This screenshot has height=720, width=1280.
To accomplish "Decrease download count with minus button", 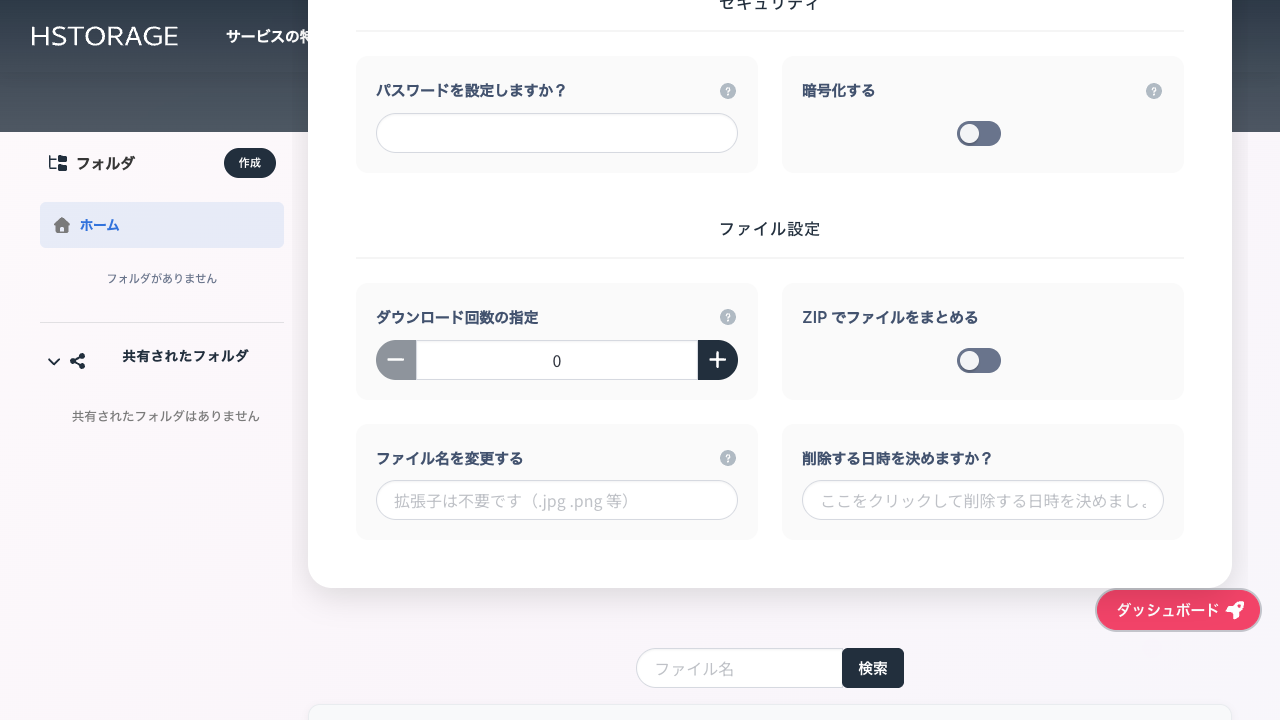I will (396, 360).
